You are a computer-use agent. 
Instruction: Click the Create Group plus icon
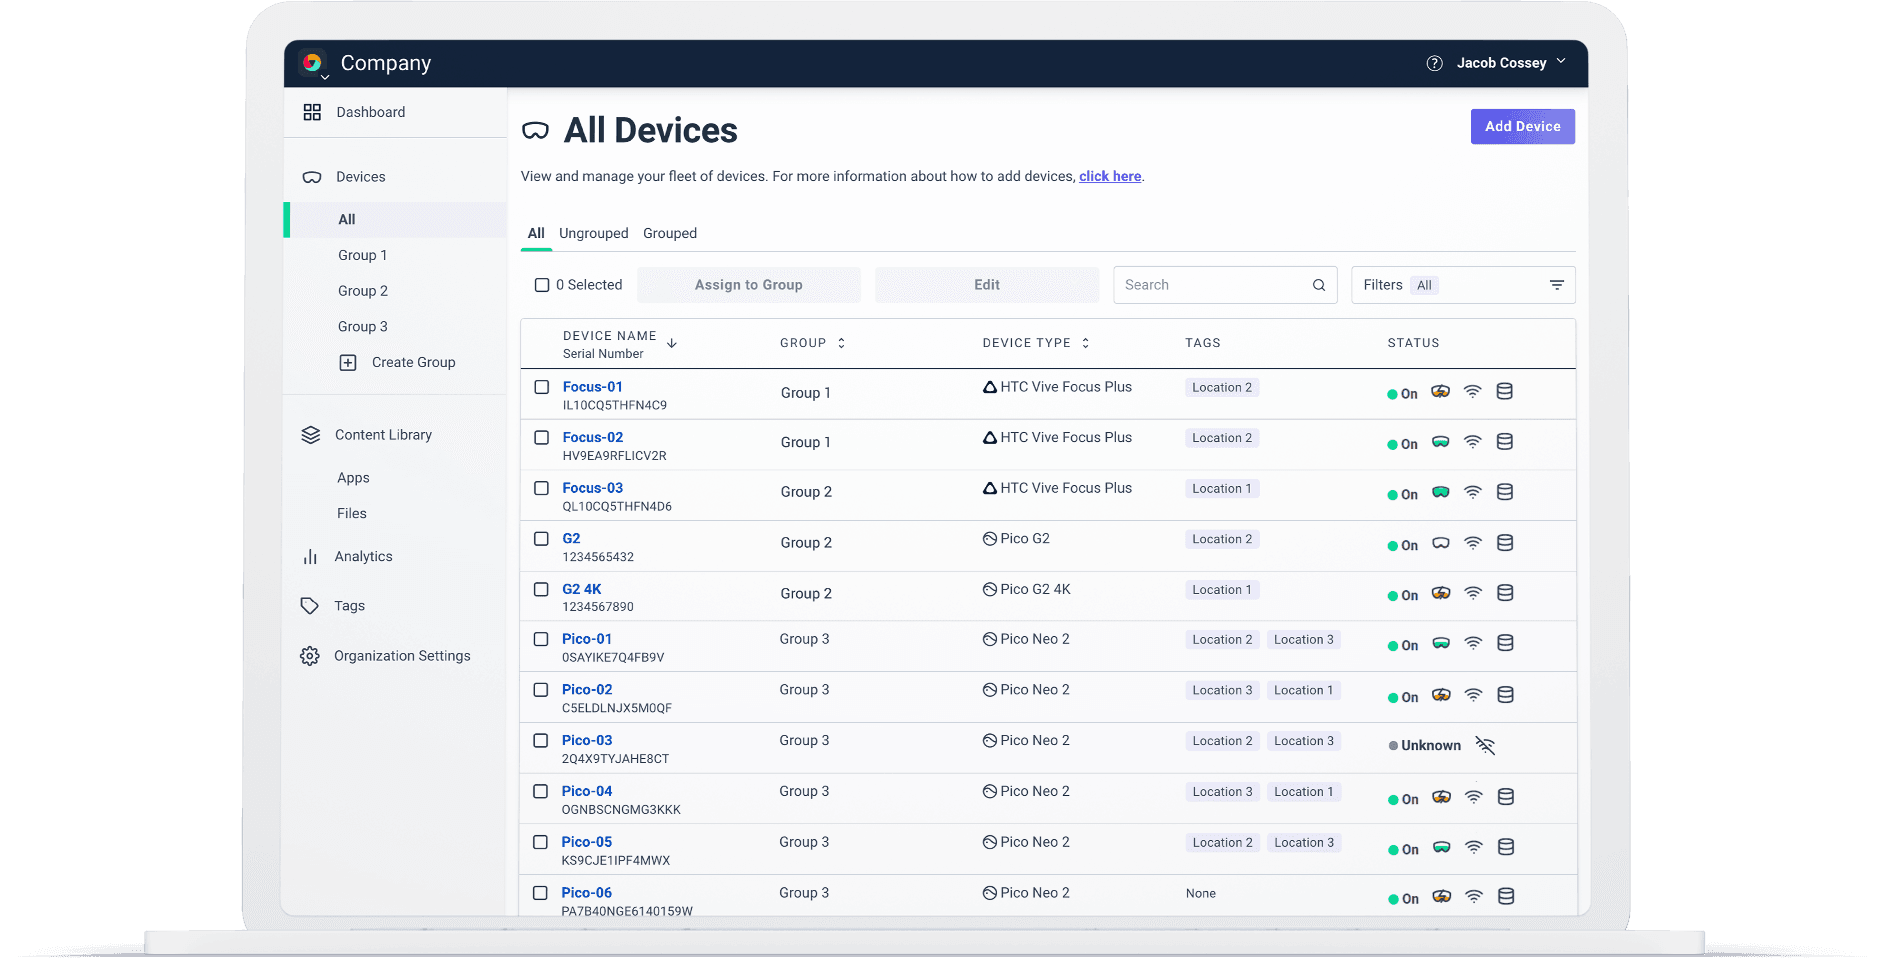tap(348, 363)
